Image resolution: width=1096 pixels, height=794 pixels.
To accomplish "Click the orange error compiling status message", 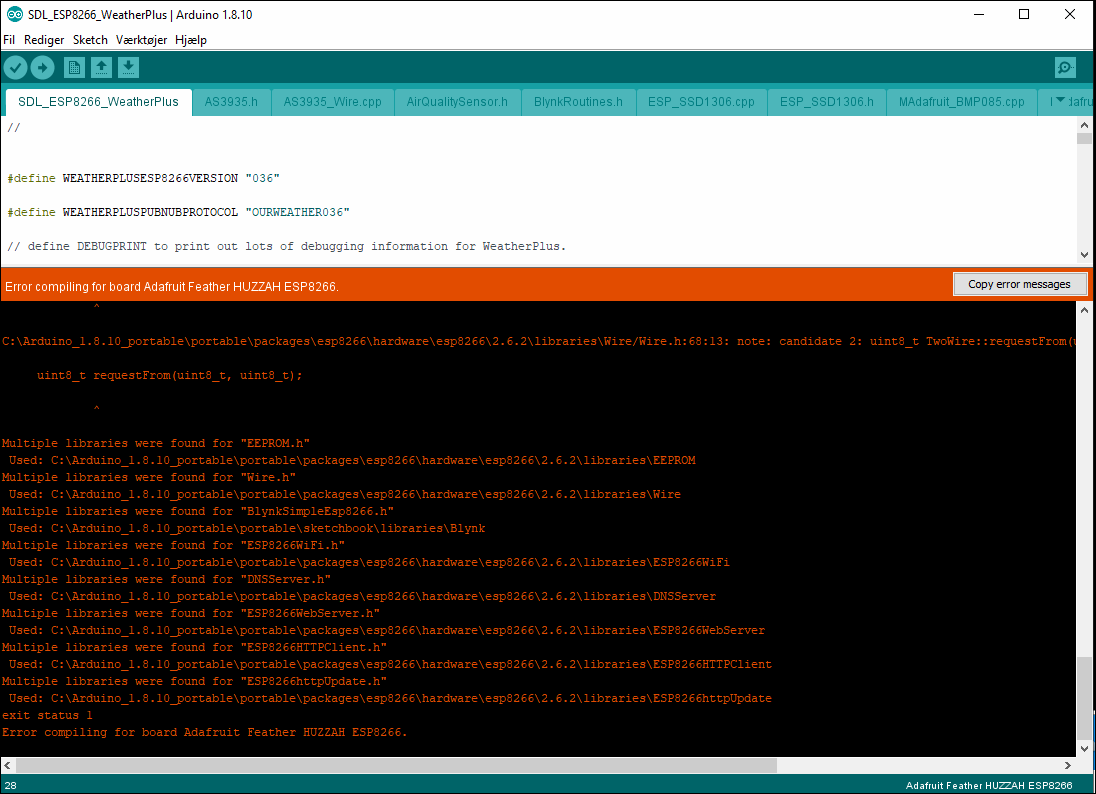I will pyautogui.click(x=172, y=287).
